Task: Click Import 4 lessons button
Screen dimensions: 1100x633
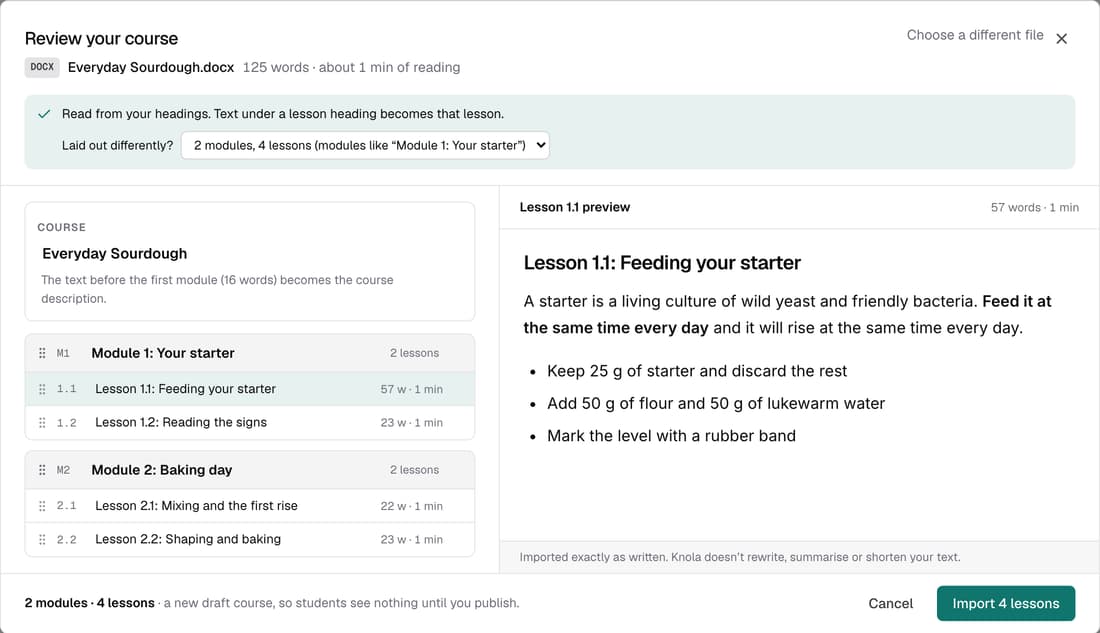Action: (1005, 604)
